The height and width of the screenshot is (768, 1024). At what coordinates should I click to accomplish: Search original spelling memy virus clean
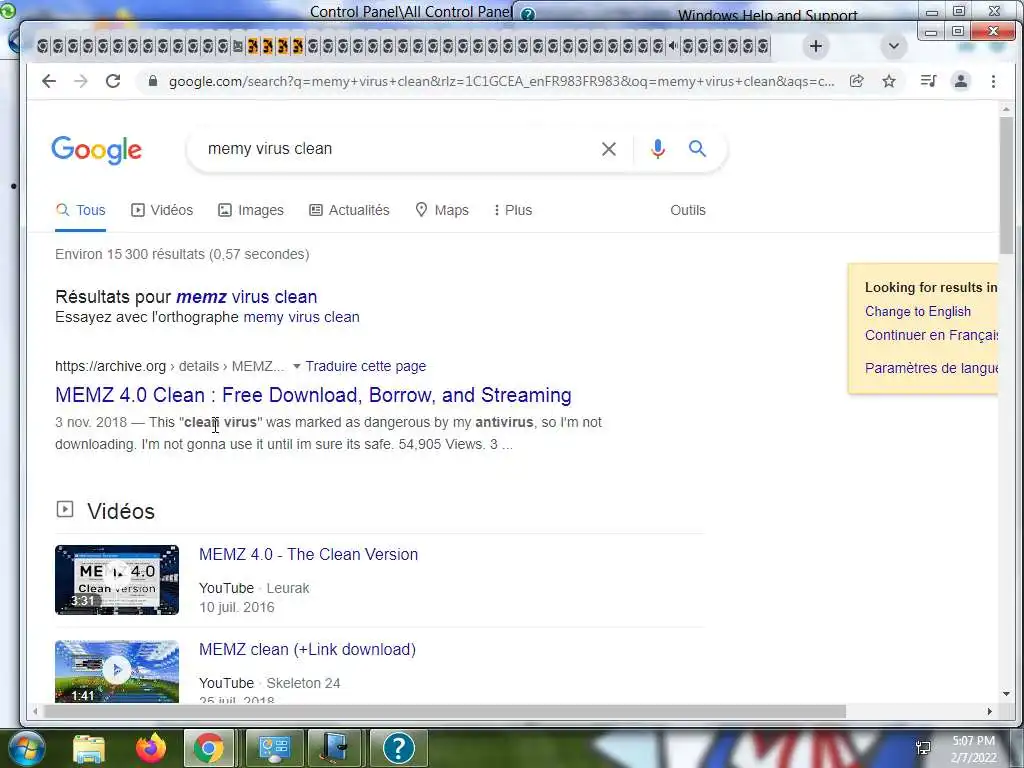tap(301, 317)
